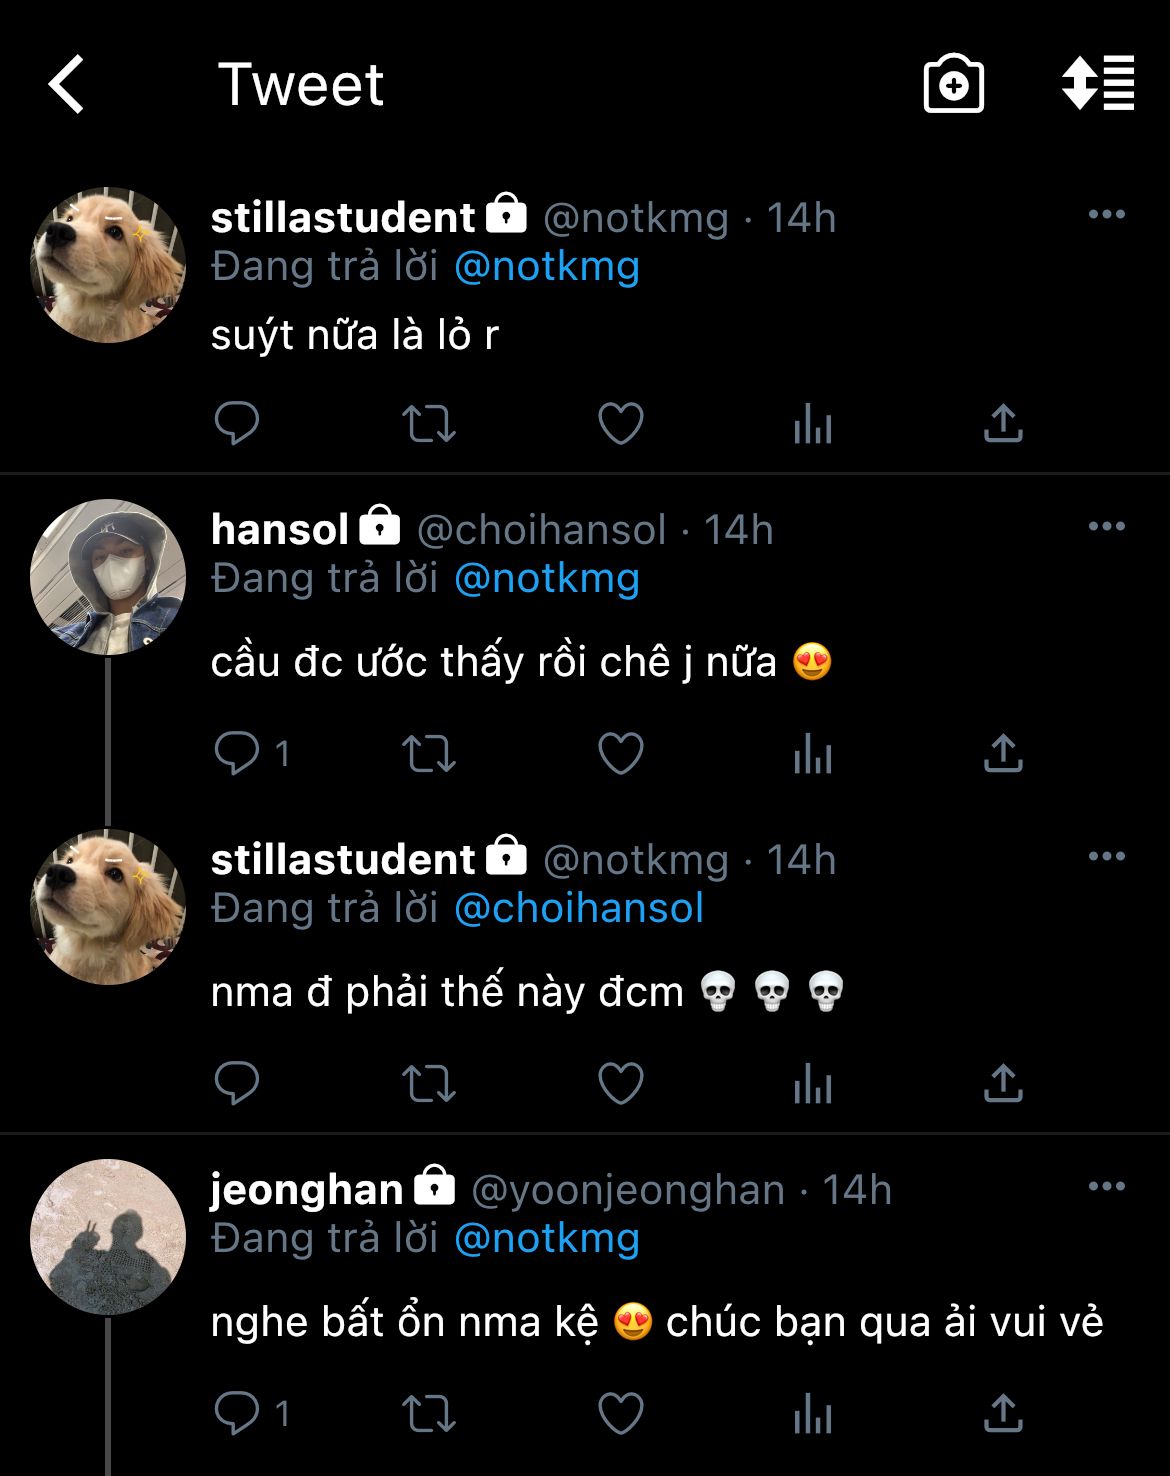Tap the jeonghan display name
Image resolution: width=1170 pixels, height=1476 pixels.
click(x=306, y=1189)
